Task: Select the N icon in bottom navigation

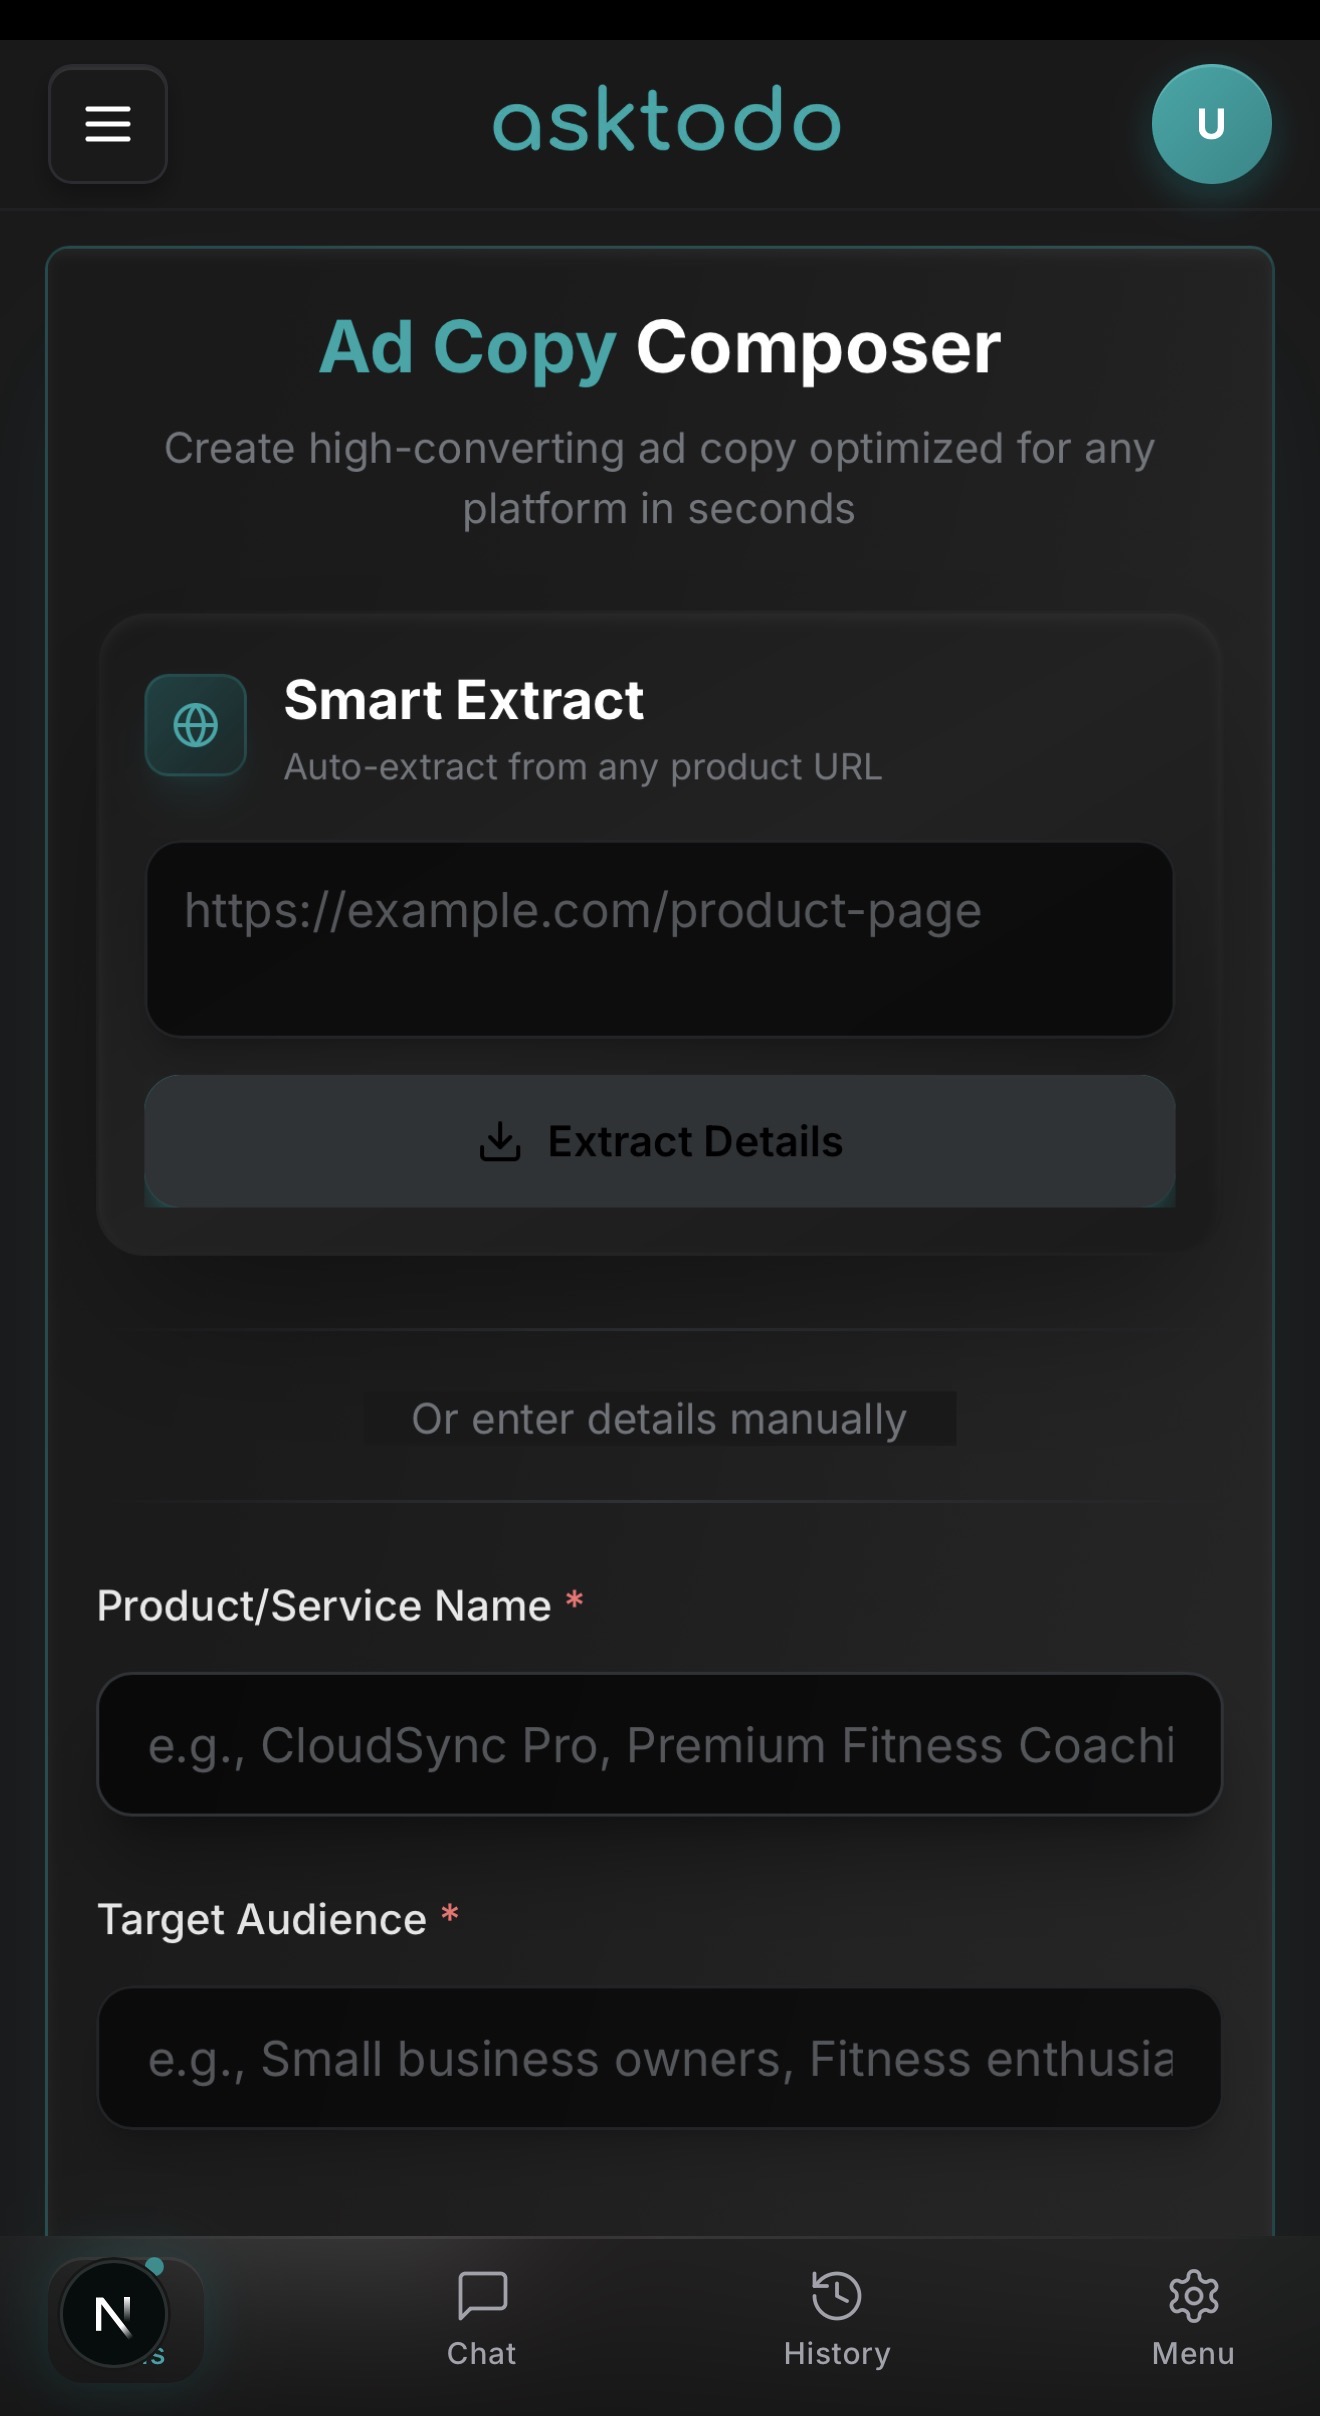Action: 112,2310
